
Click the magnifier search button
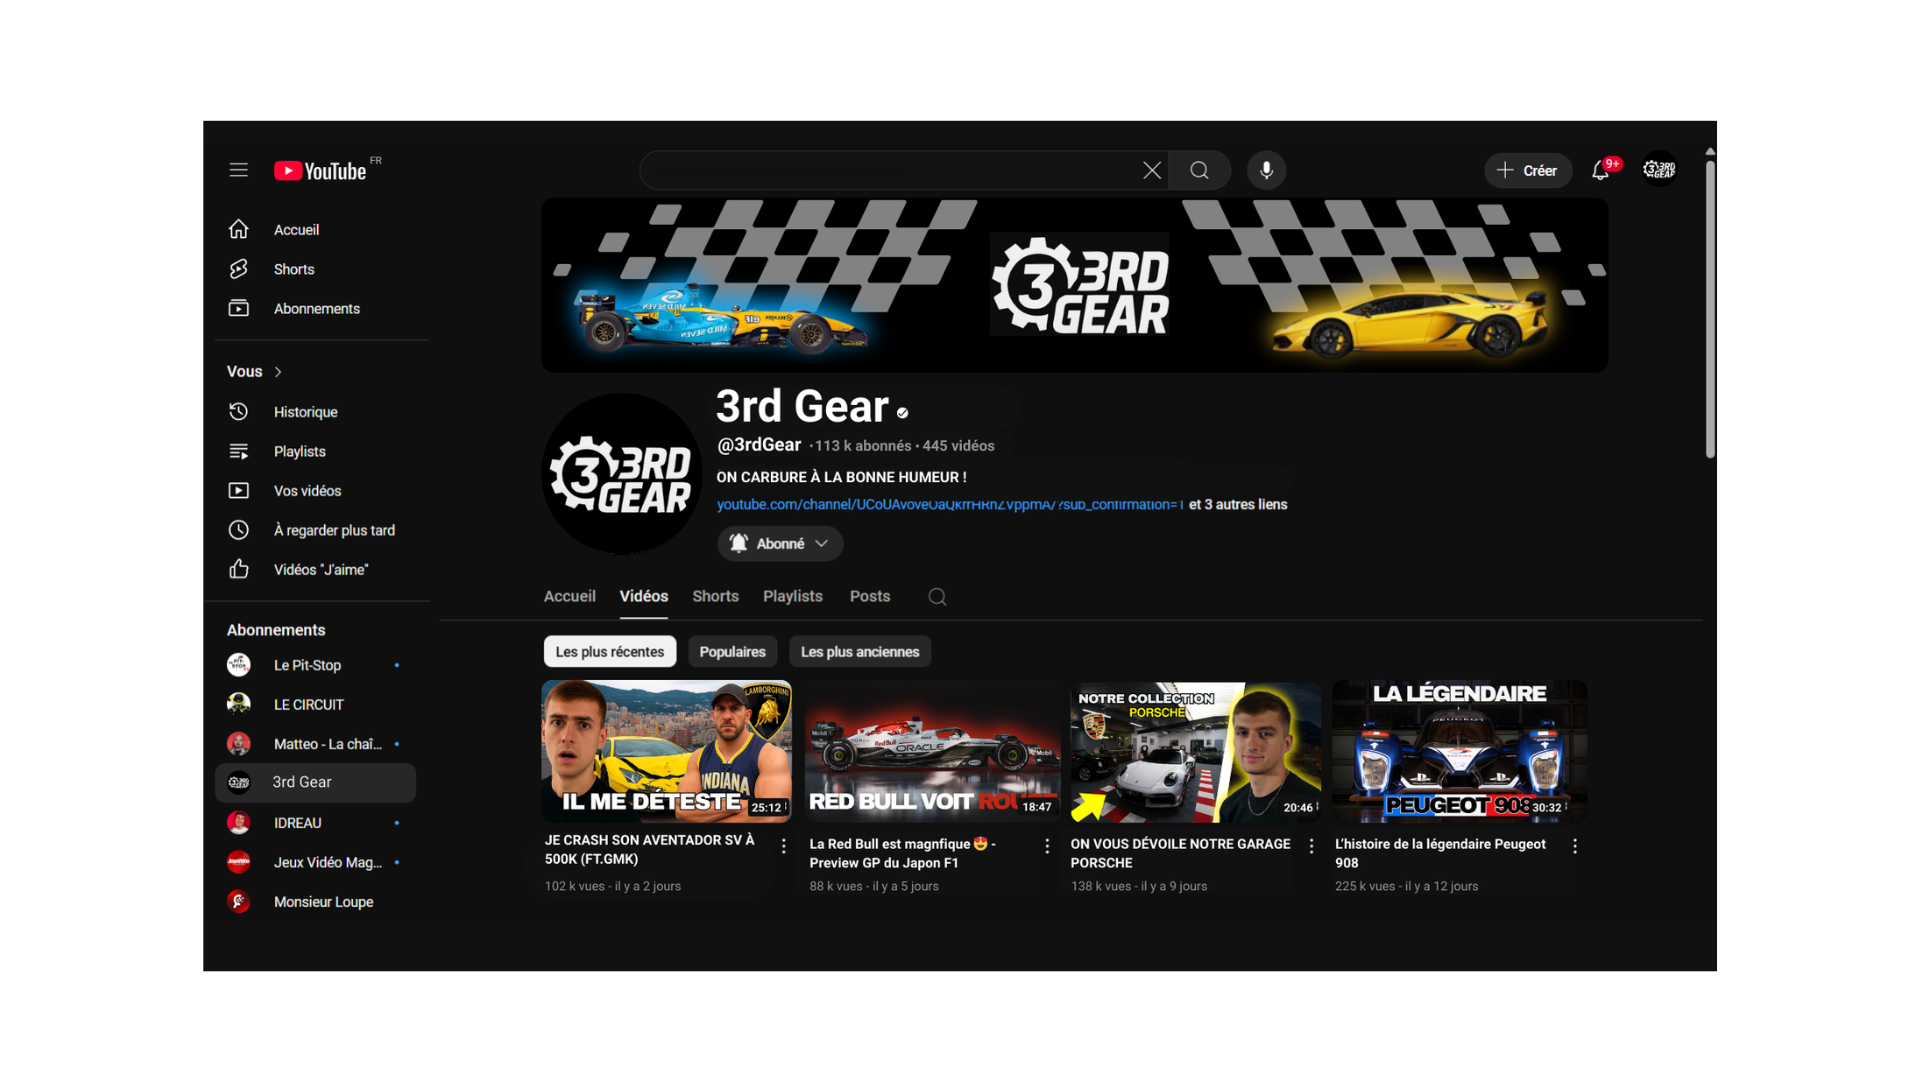tap(1199, 170)
